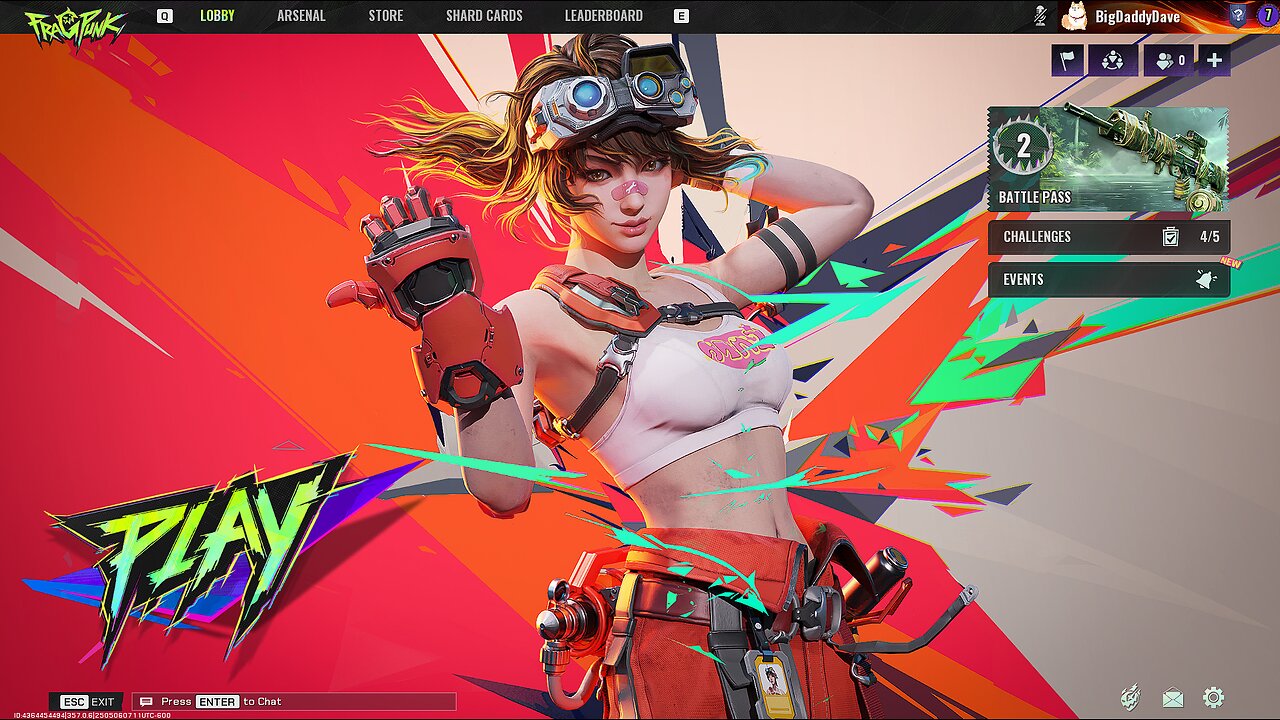The image size is (1280, 720).
Task: Open the Events panel
Action: [x=1109, y=280]
